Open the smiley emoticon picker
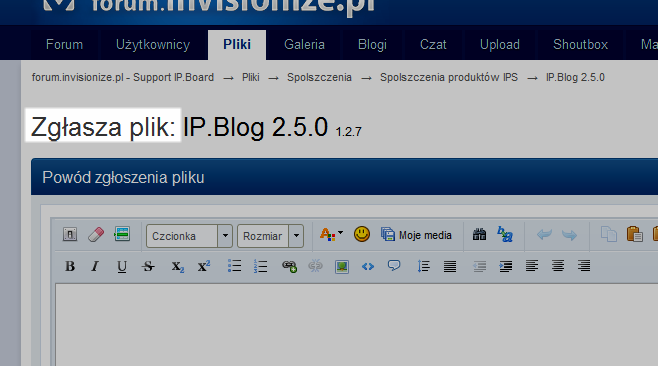The image size is (658, 366). 362,234
